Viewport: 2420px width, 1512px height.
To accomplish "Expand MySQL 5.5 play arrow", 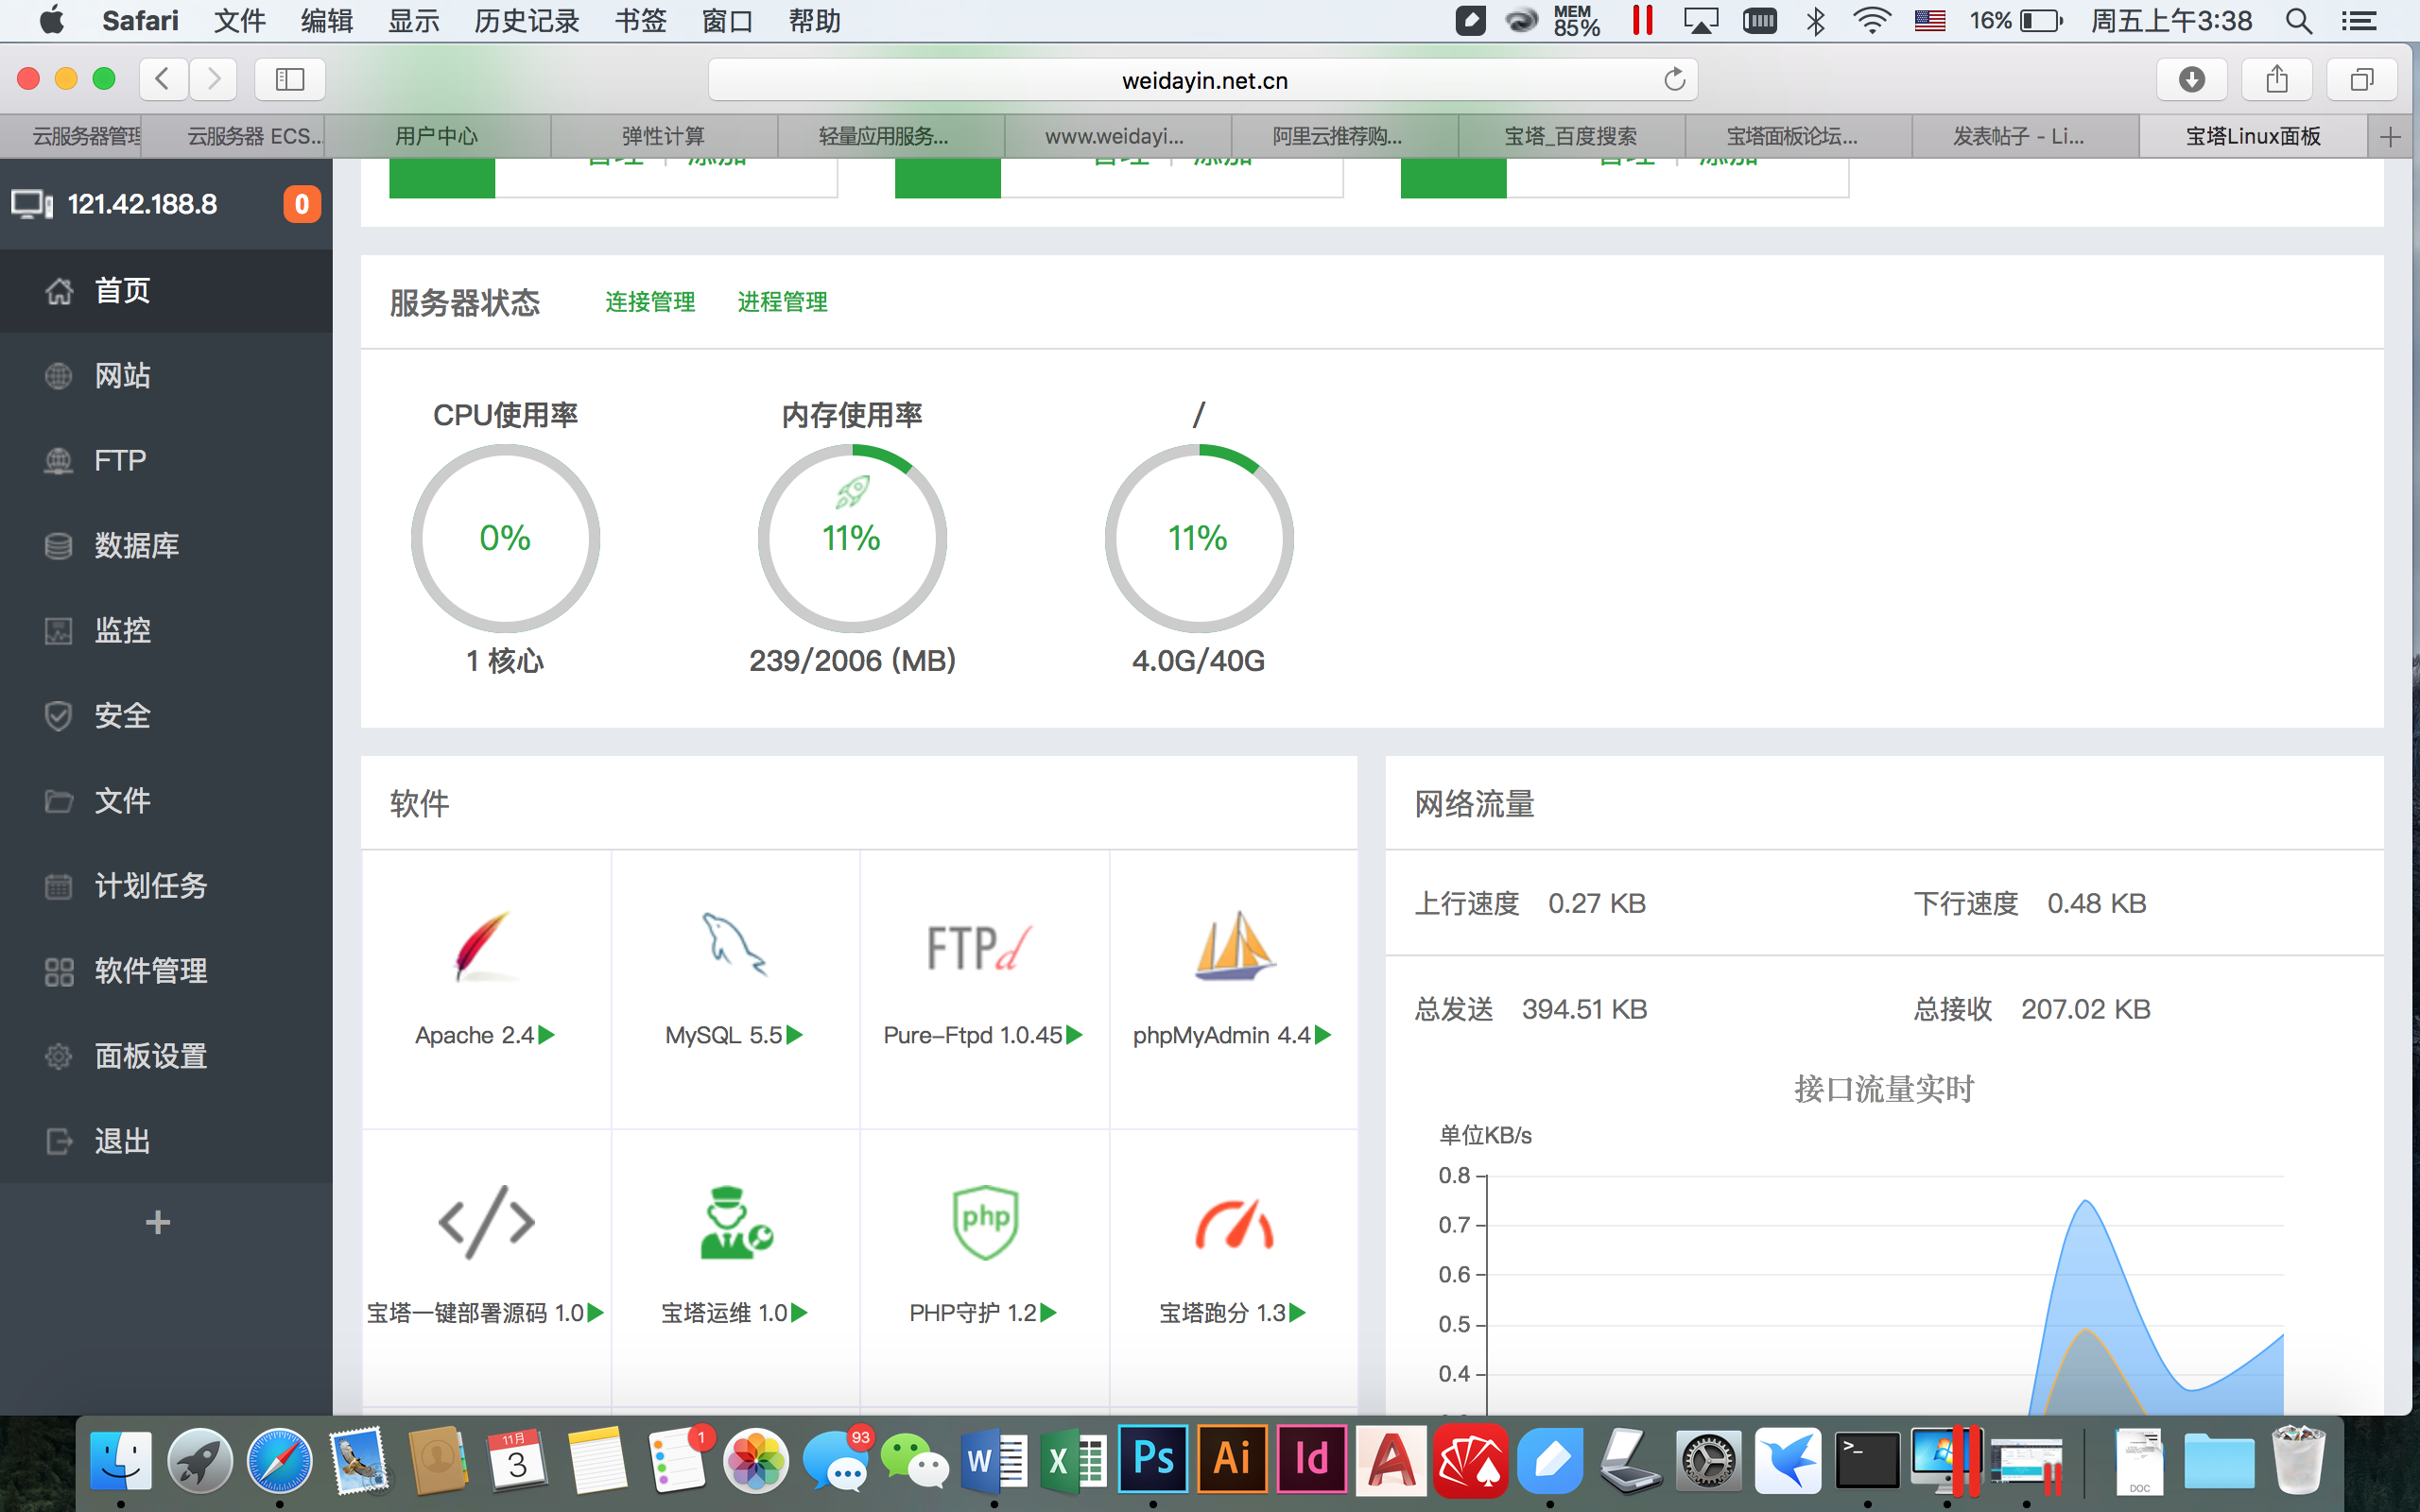I will [795, 1035].
